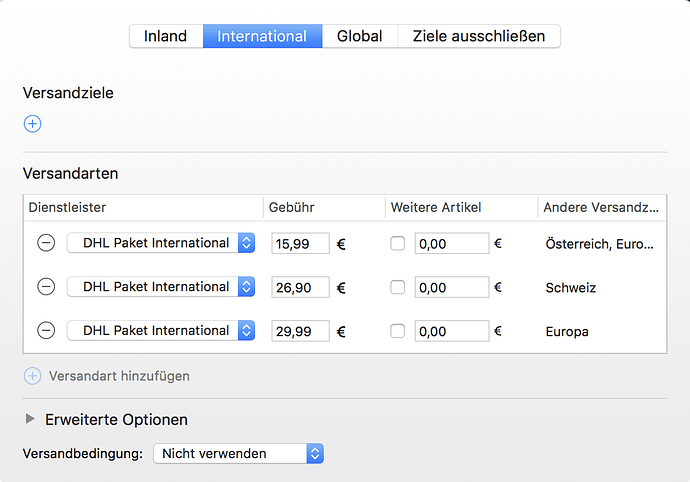
Task: Tick Weitere Artikel checkbox in Schweiz row
Action: [x=397, y=287]
